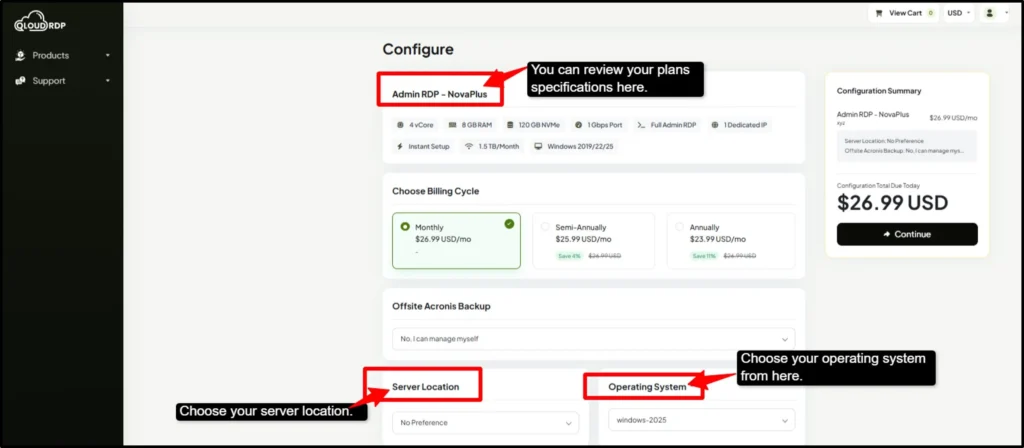This screenshot has height=448, width=1024.
Task: Click the $23.99 USD/mo price text
Action: (718, 239)
